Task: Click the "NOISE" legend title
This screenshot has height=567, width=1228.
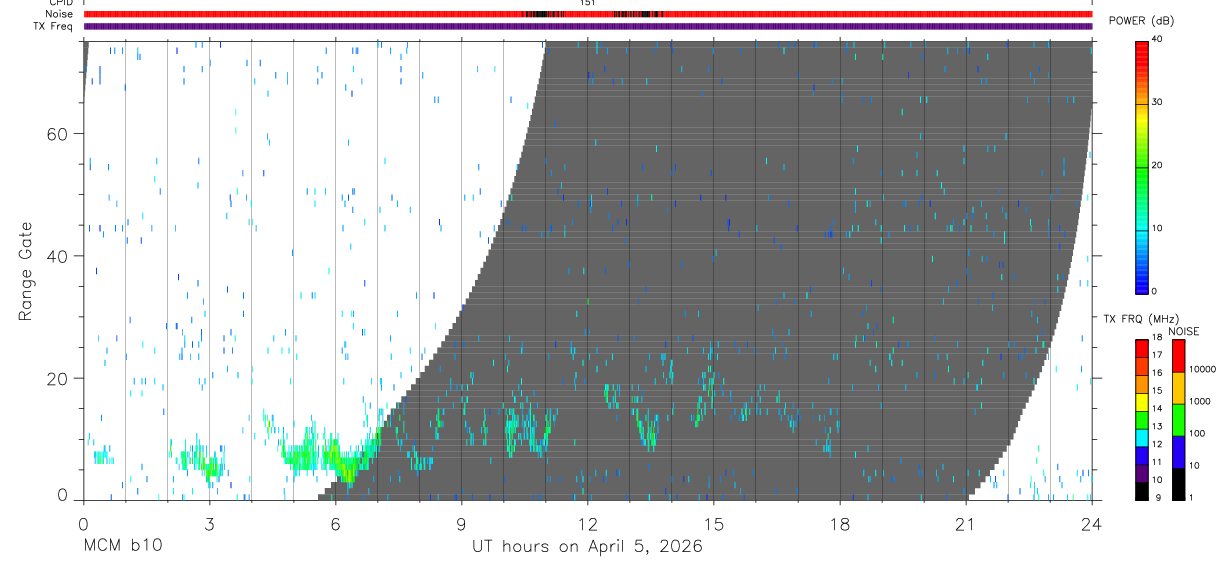Action: (x=1184, y=331)
